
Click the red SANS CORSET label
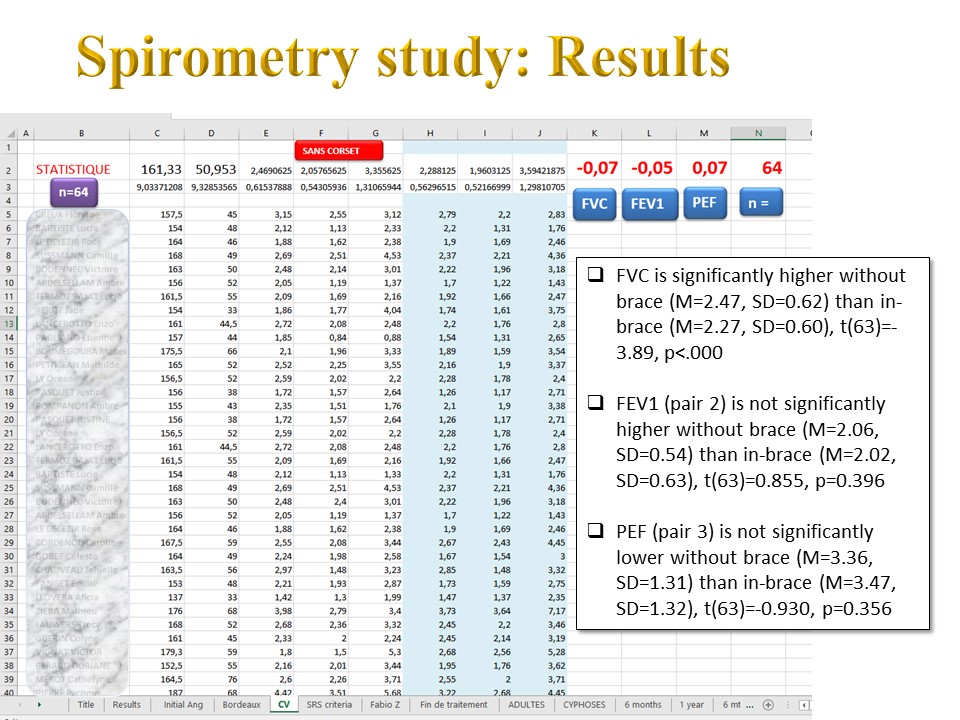[339, 151]
